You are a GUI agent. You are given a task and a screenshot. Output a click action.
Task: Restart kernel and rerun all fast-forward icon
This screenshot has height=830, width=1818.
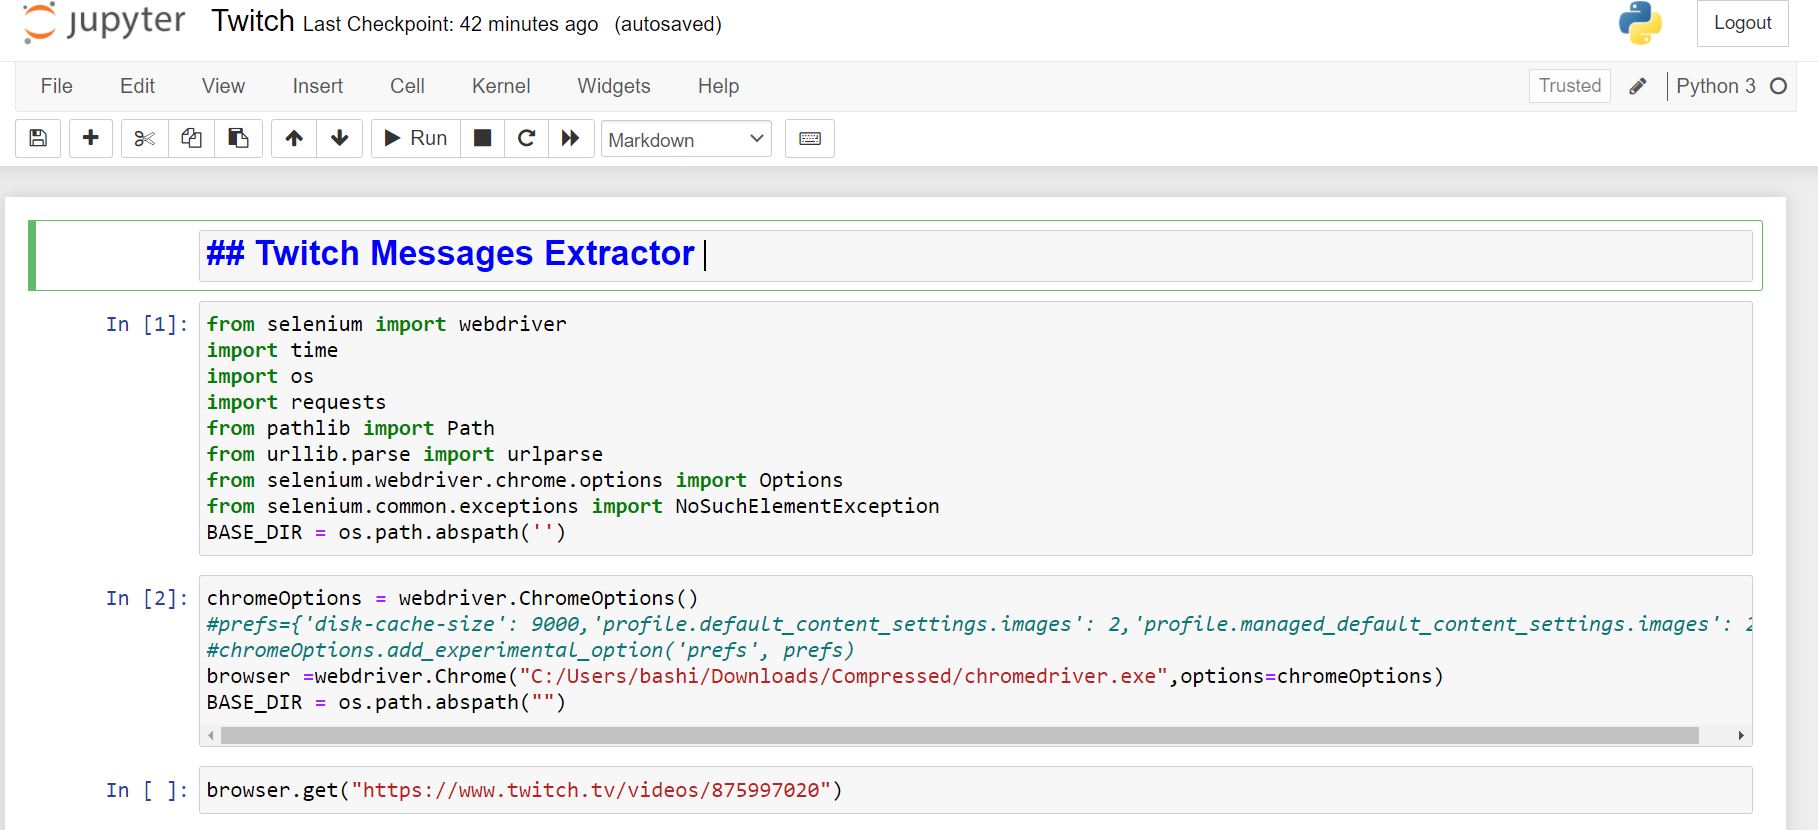click(x=570, y=138)
